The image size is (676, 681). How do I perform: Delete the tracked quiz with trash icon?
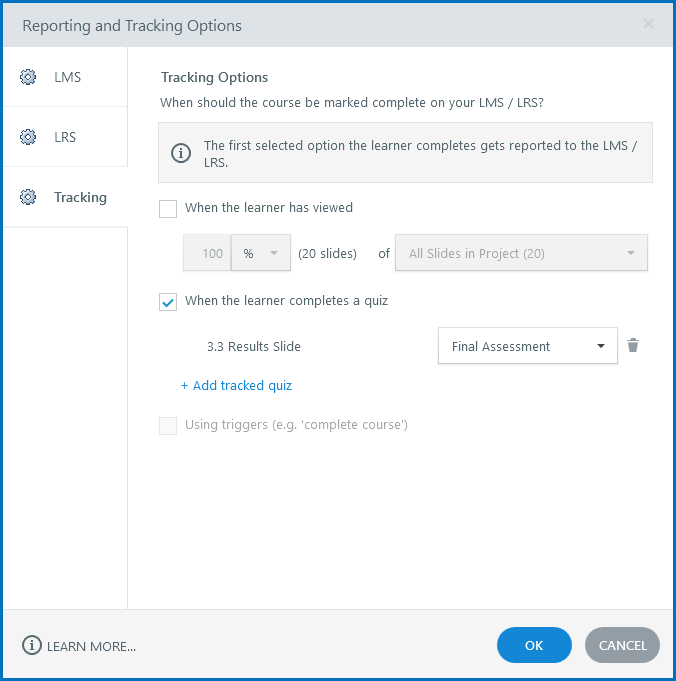(633, 346)
